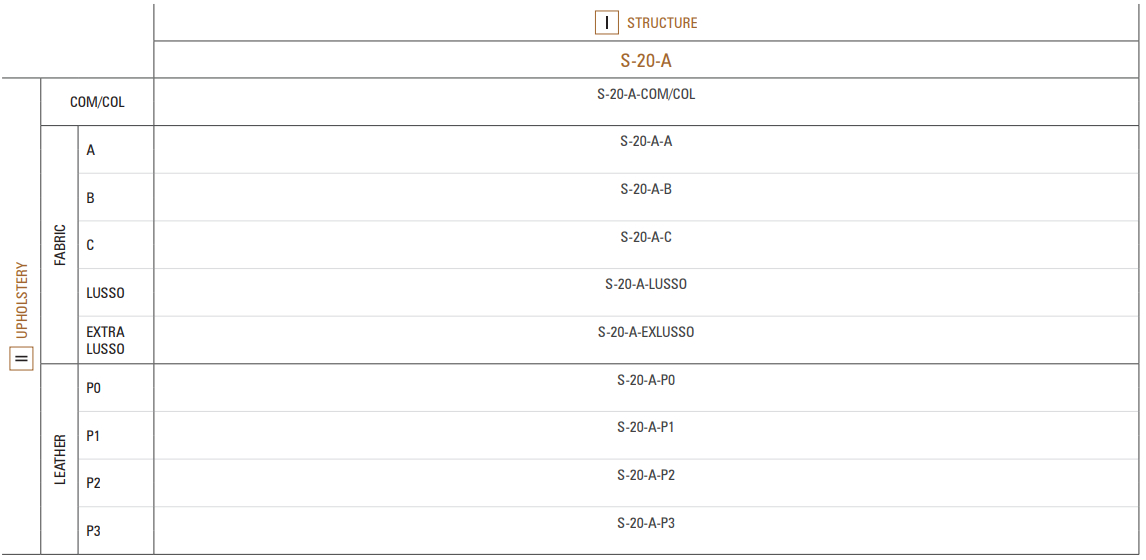Click the COM/COL row label

pyautogui.click(x=97, y=102)
